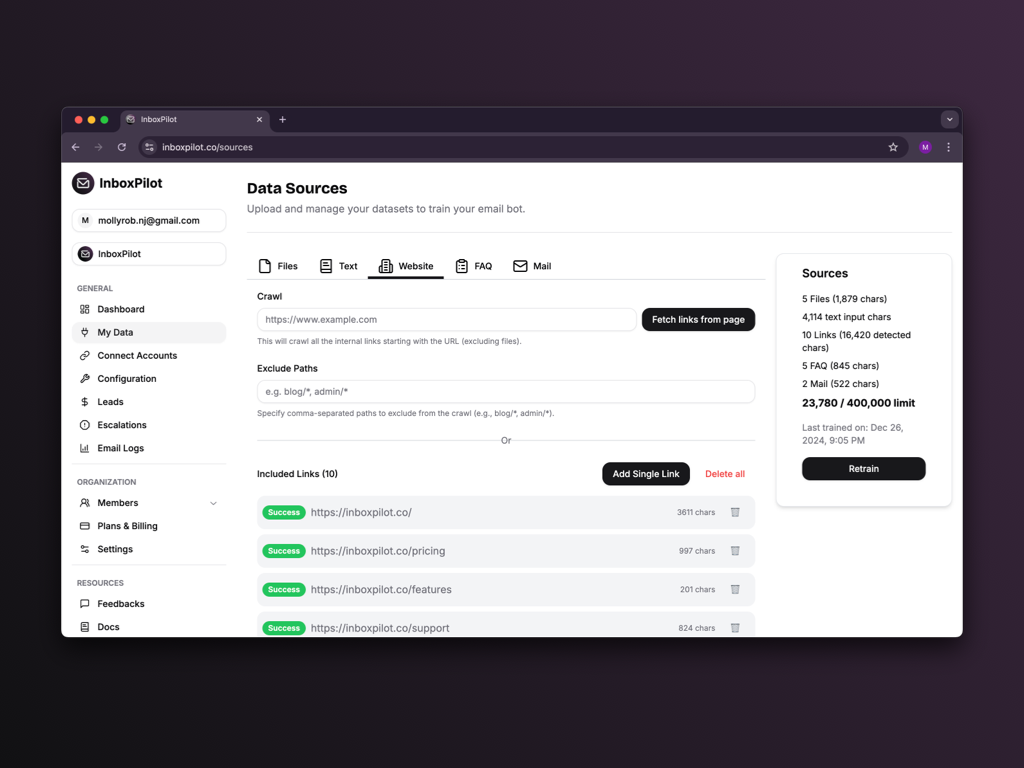1024x768 pixels.
Task: Select My Data in the sidebar
Action: [149, 332]
